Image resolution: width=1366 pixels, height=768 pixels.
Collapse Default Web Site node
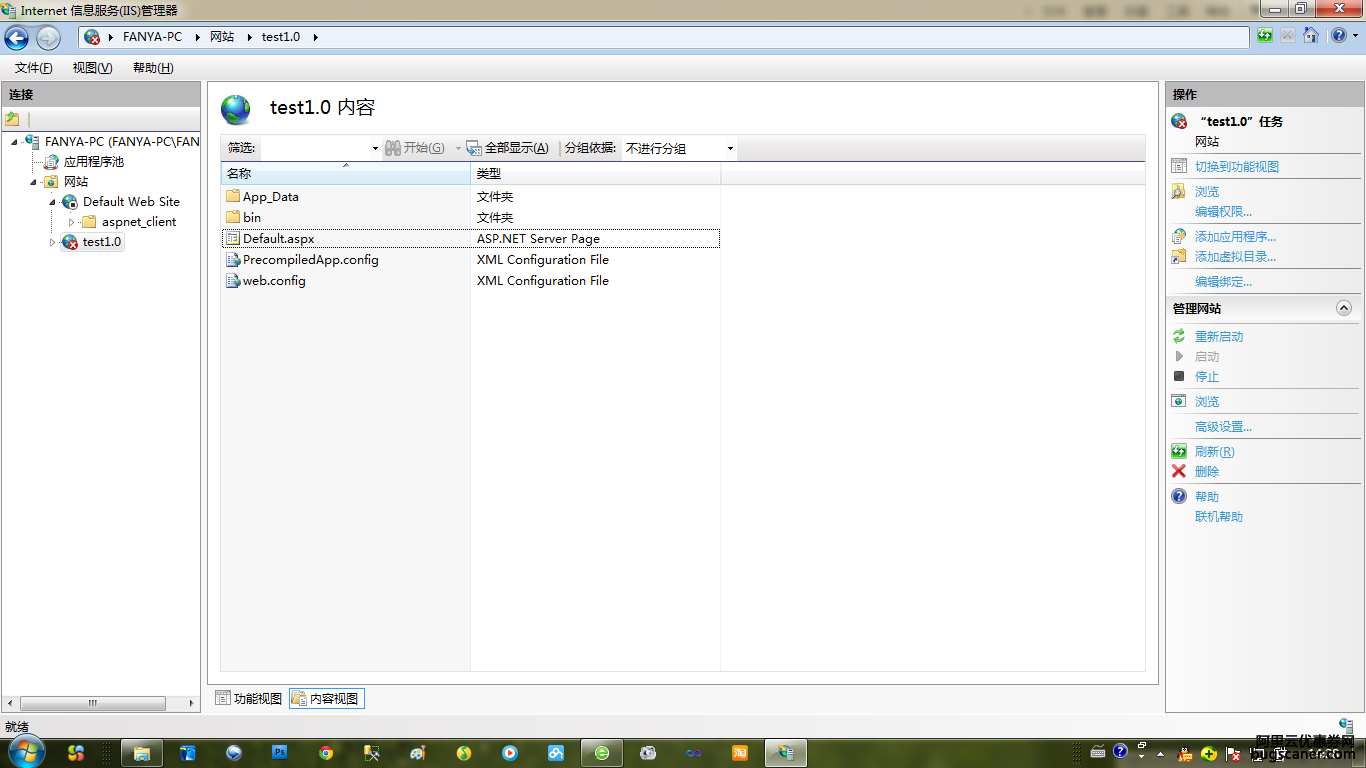coord(52,202)
